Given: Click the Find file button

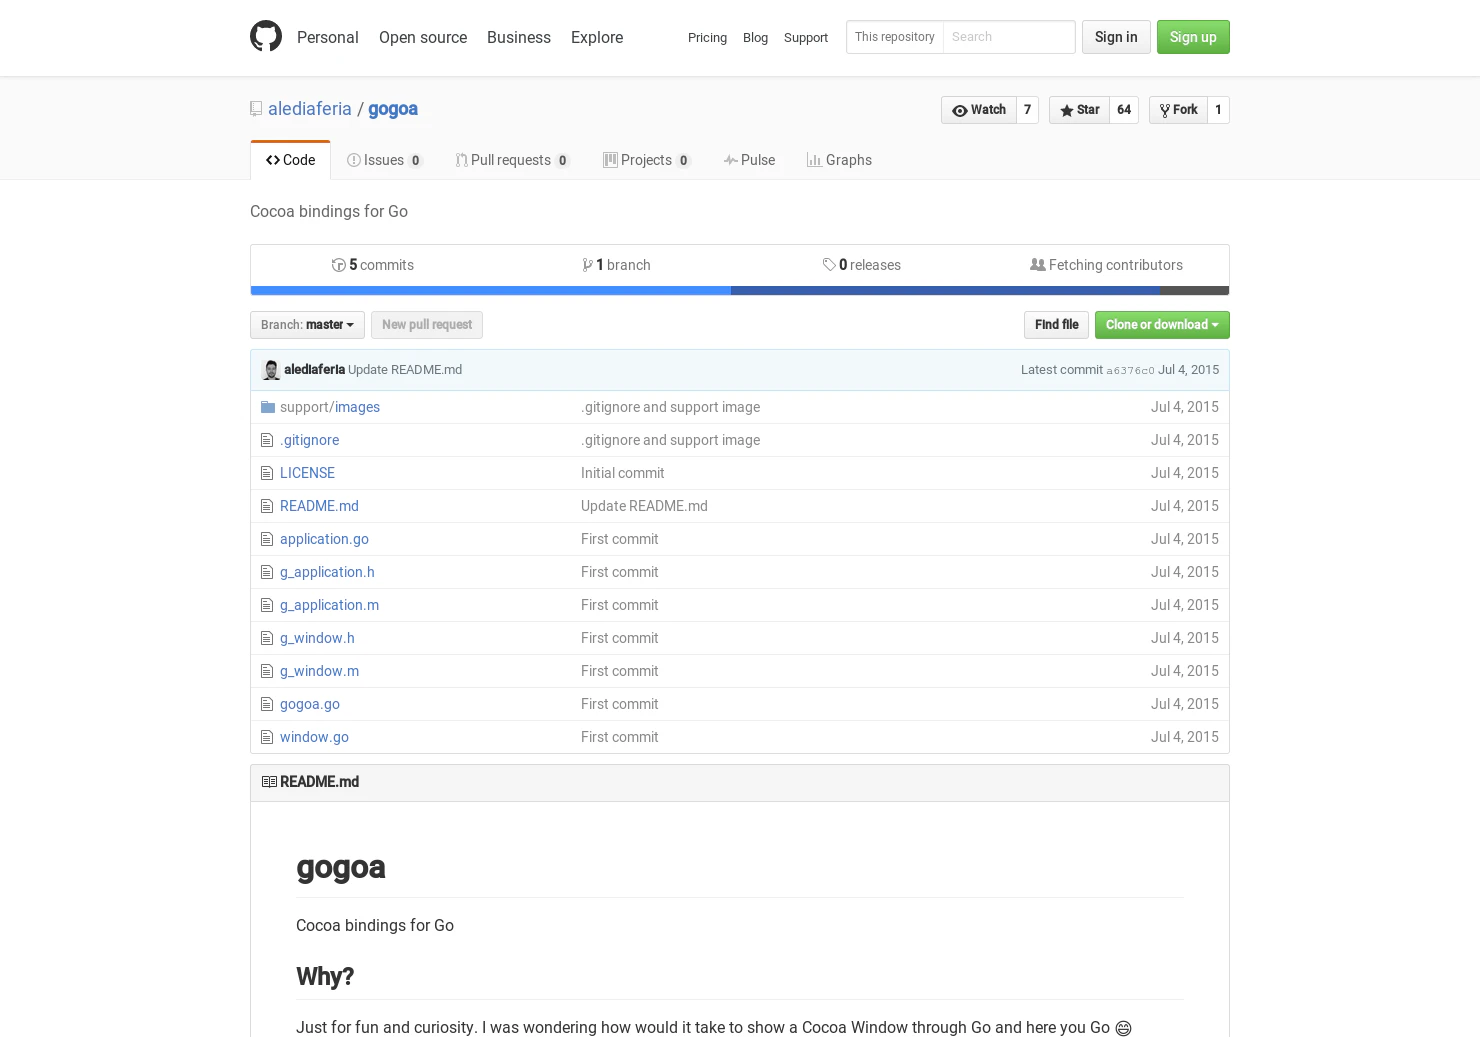Looking at the screenshot, I should coord(1056,325).
